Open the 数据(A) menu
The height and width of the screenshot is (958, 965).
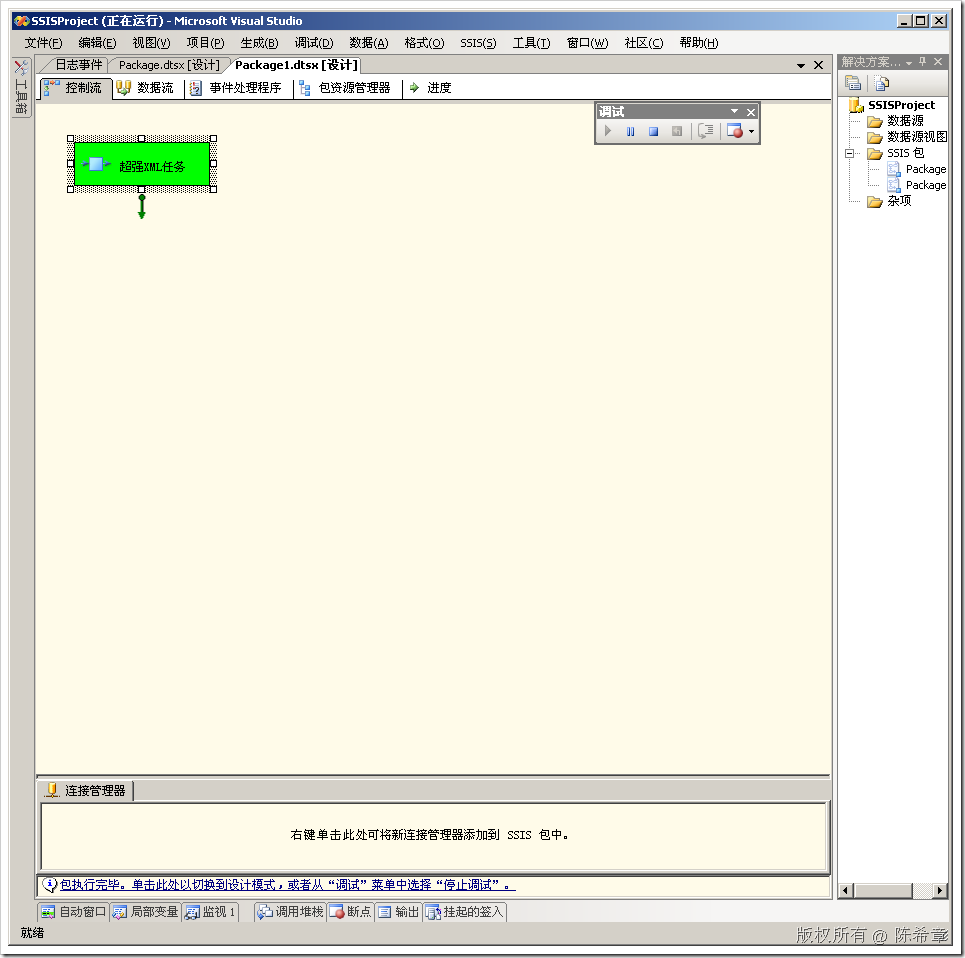(369, 43)
